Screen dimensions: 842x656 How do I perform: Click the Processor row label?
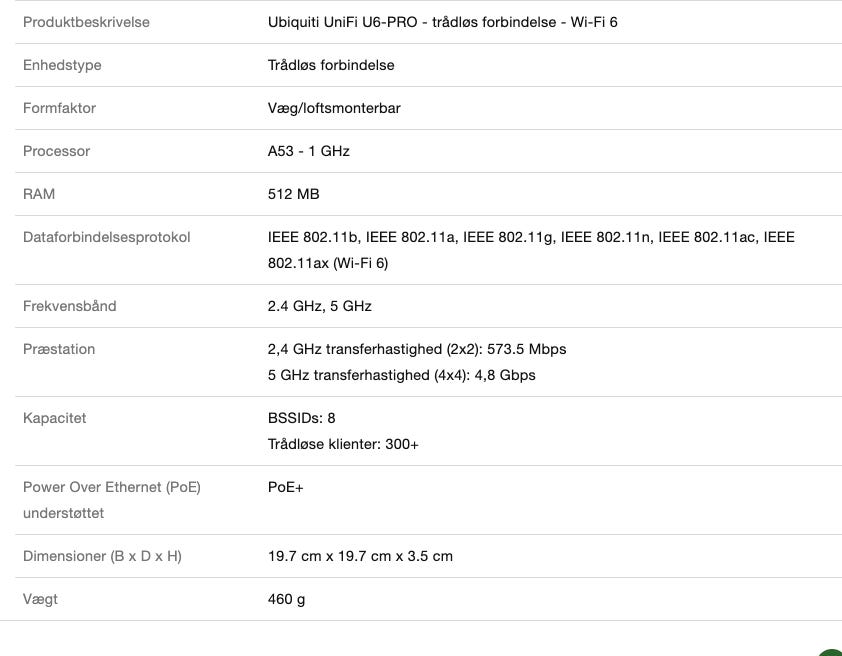56,151
